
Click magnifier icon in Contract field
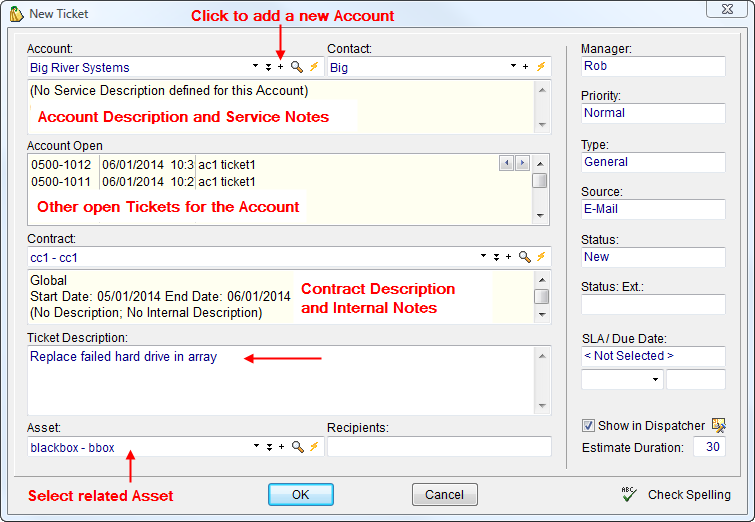(x=524, y=257)
